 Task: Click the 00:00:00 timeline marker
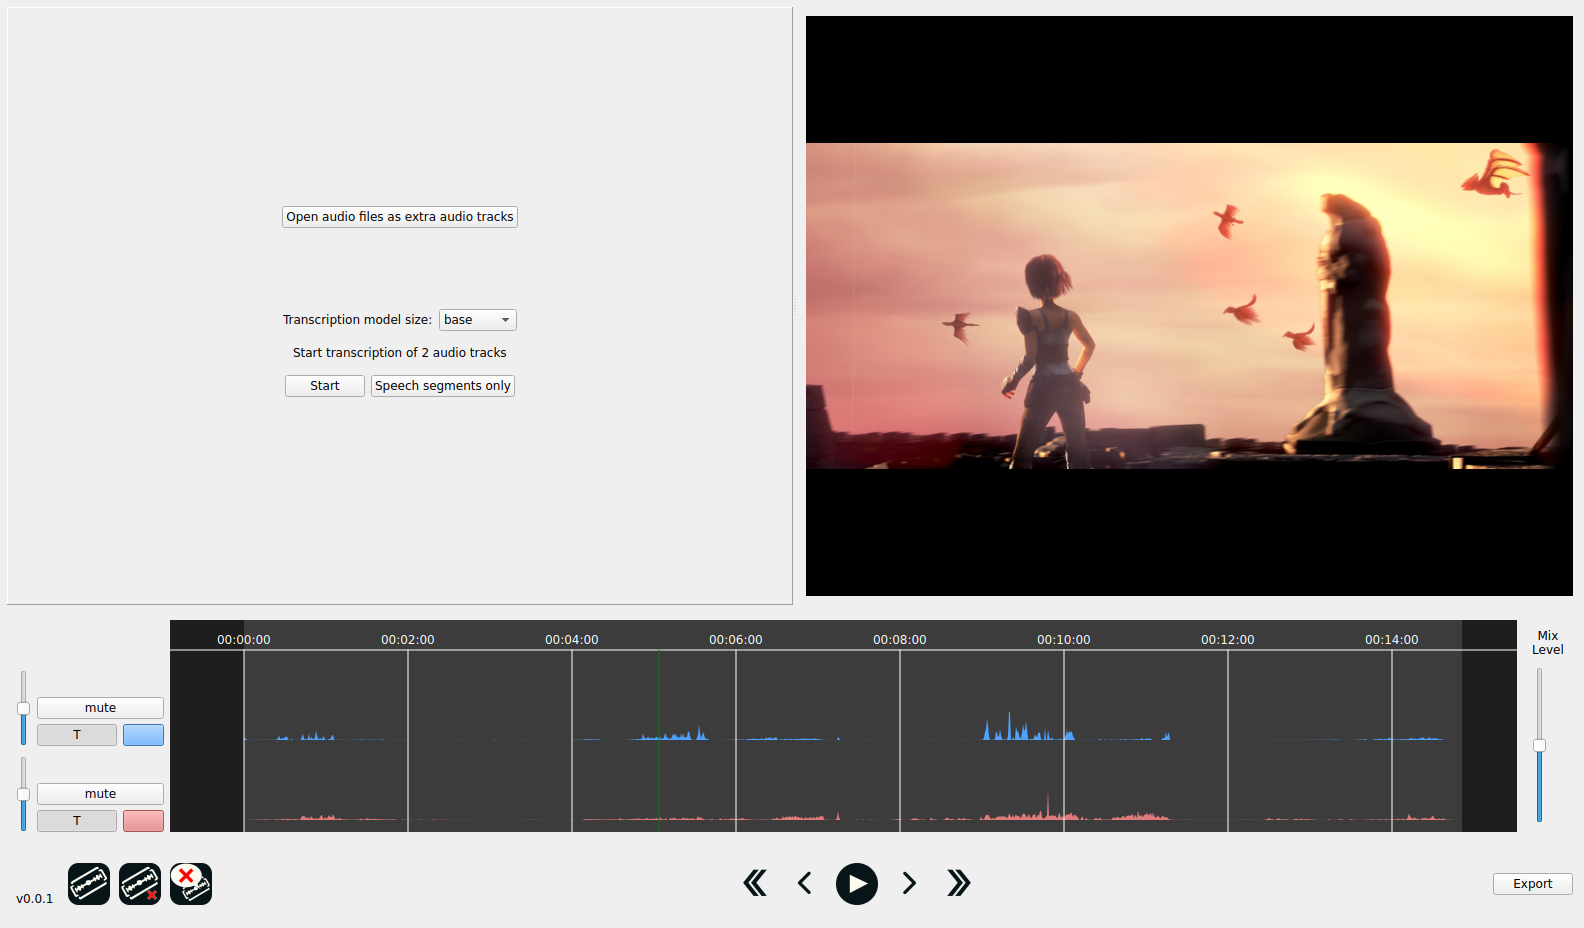[244, 640]
